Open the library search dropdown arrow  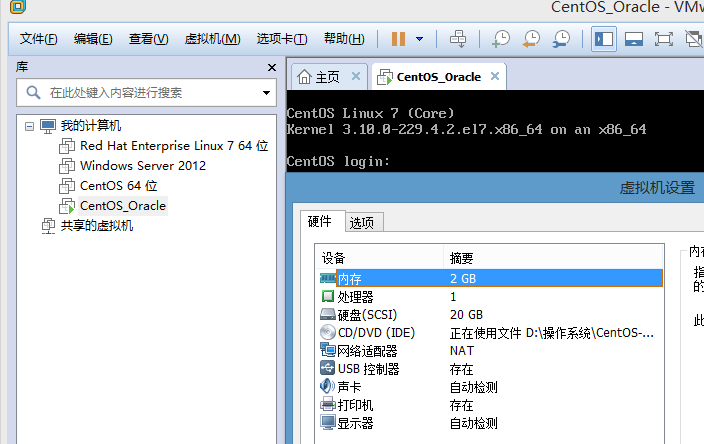pyautogui.click(x=266, y=93)
